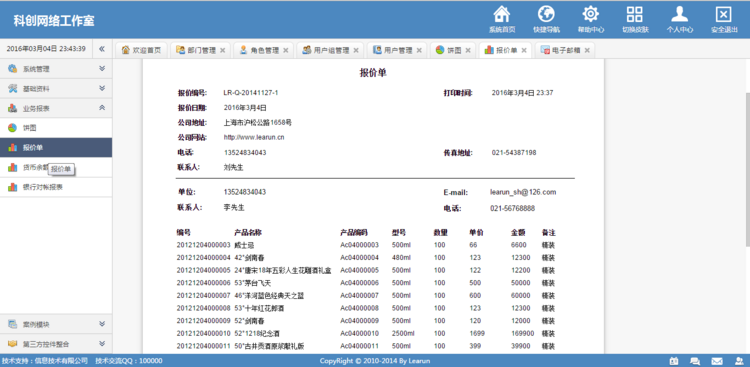Click 产品名称 column header
Viewport: 750px width, 367px height.
248,233
